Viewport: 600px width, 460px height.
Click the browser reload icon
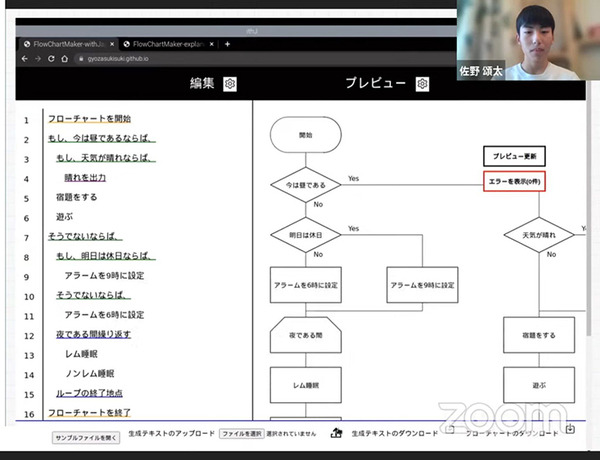click(x=52, y=59)
